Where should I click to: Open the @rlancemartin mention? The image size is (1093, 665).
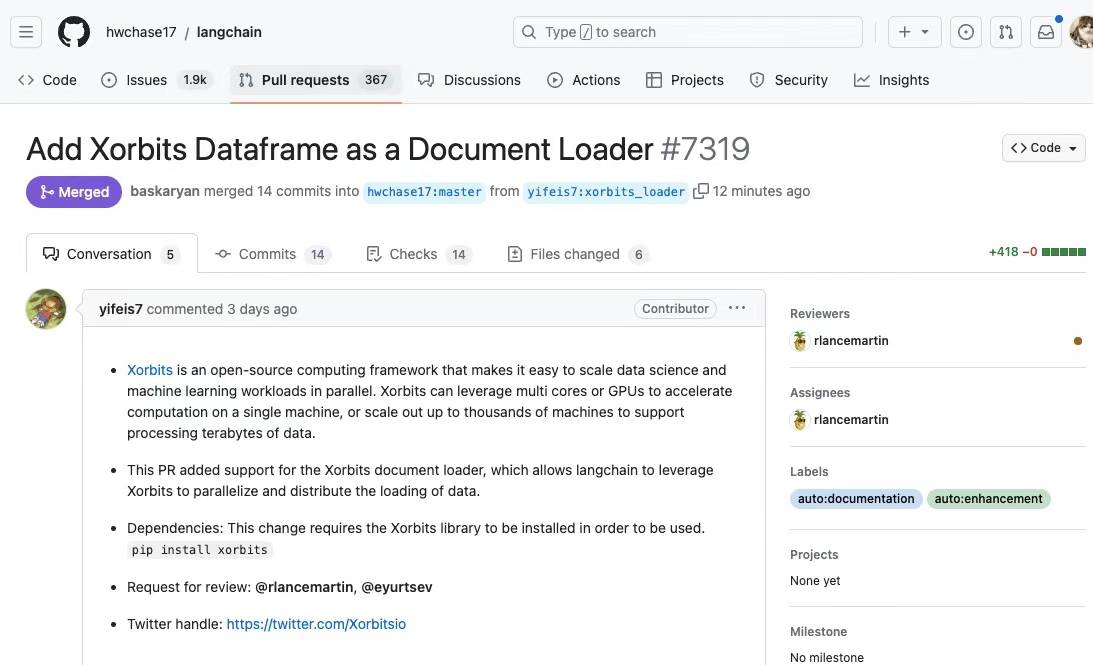[x=304, y=587]
